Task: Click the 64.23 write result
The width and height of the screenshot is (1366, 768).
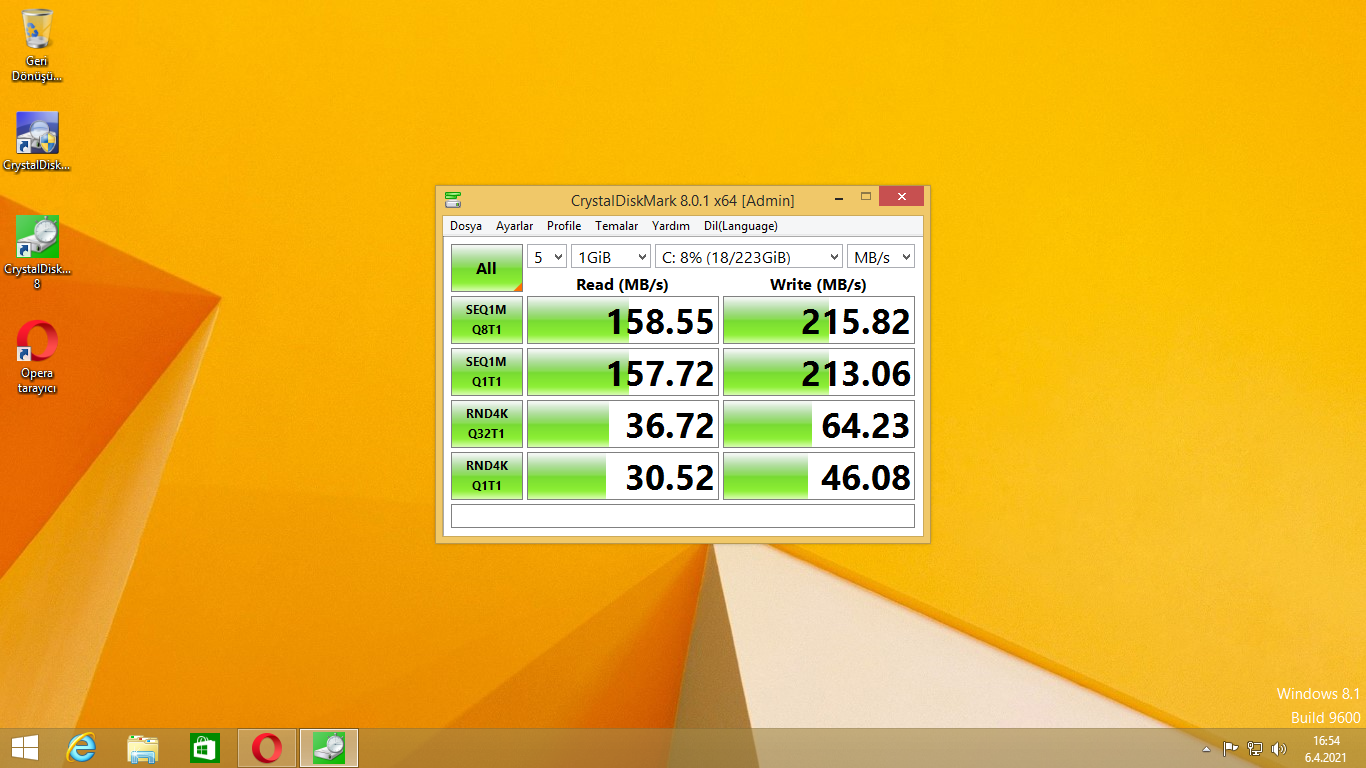Action: coord(819,424)
